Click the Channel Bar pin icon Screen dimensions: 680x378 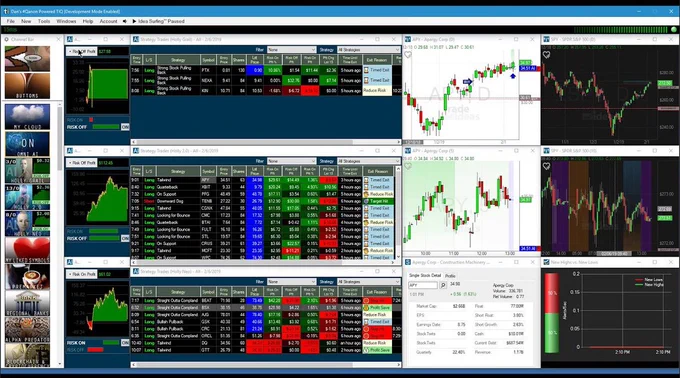tap(7, 39)
